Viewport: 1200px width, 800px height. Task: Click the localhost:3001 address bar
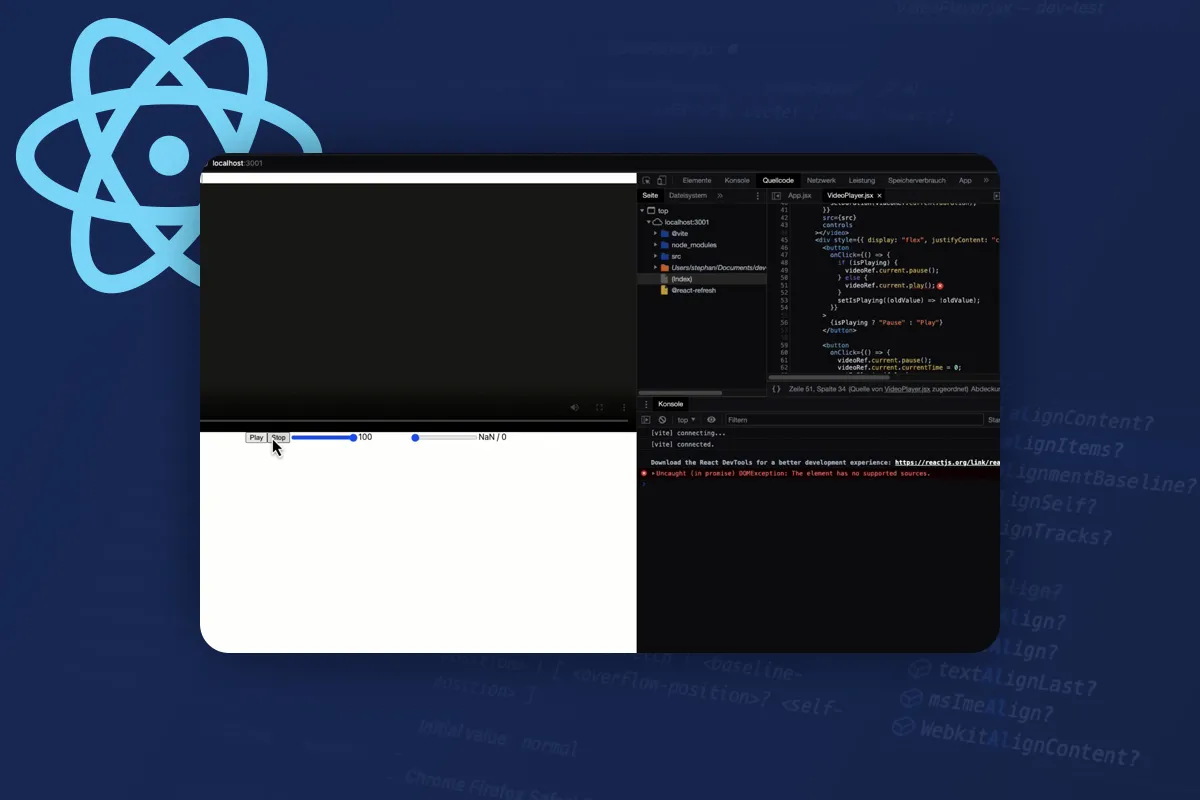[237, 163]
